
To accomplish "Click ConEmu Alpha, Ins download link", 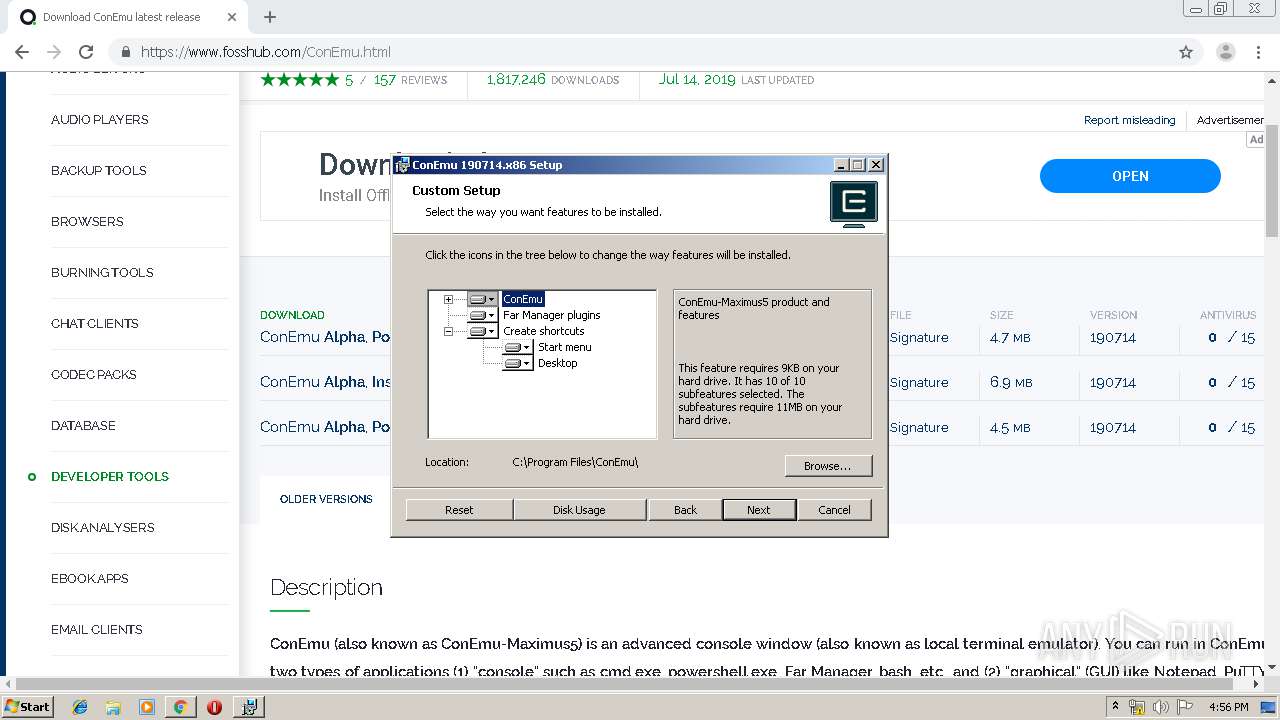I will tap(325, 382).
